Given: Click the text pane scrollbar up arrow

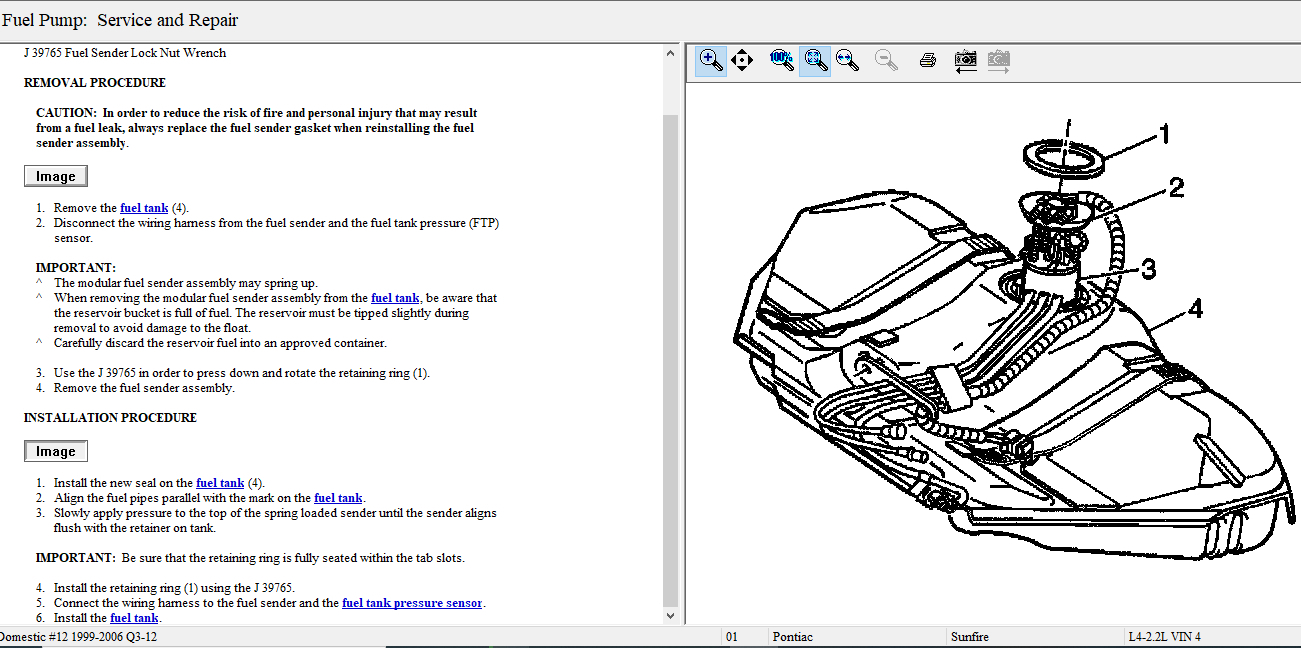Looking at the screenshot, I should (x=671, y=53).
